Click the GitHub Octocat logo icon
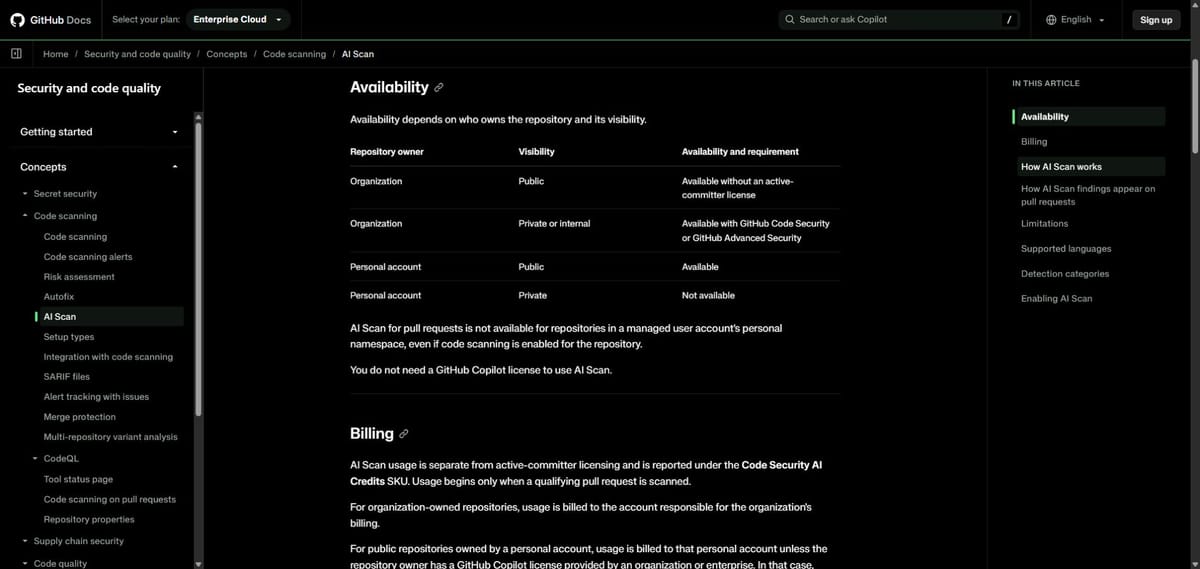The width and height of the screenshot is (1200, 569). tap(17, 19)
